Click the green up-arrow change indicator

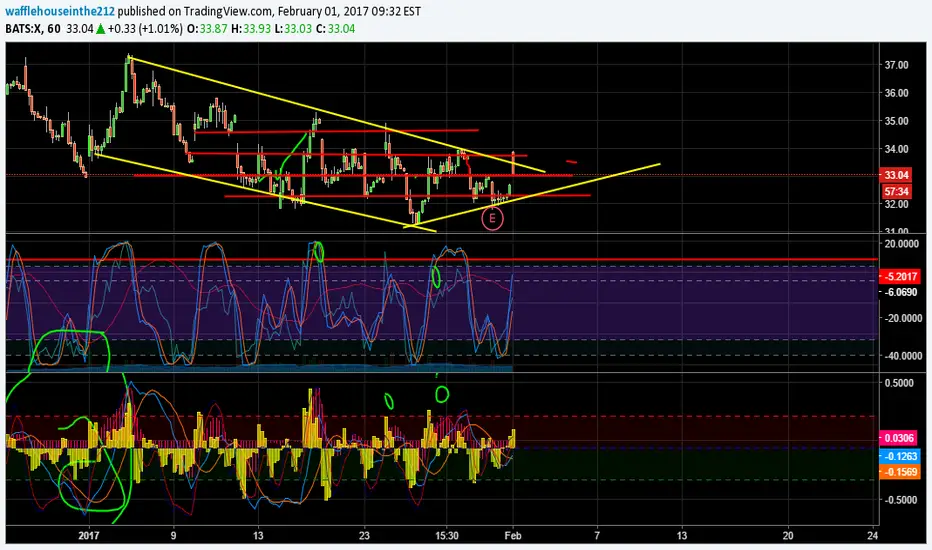tap(100, 28)
